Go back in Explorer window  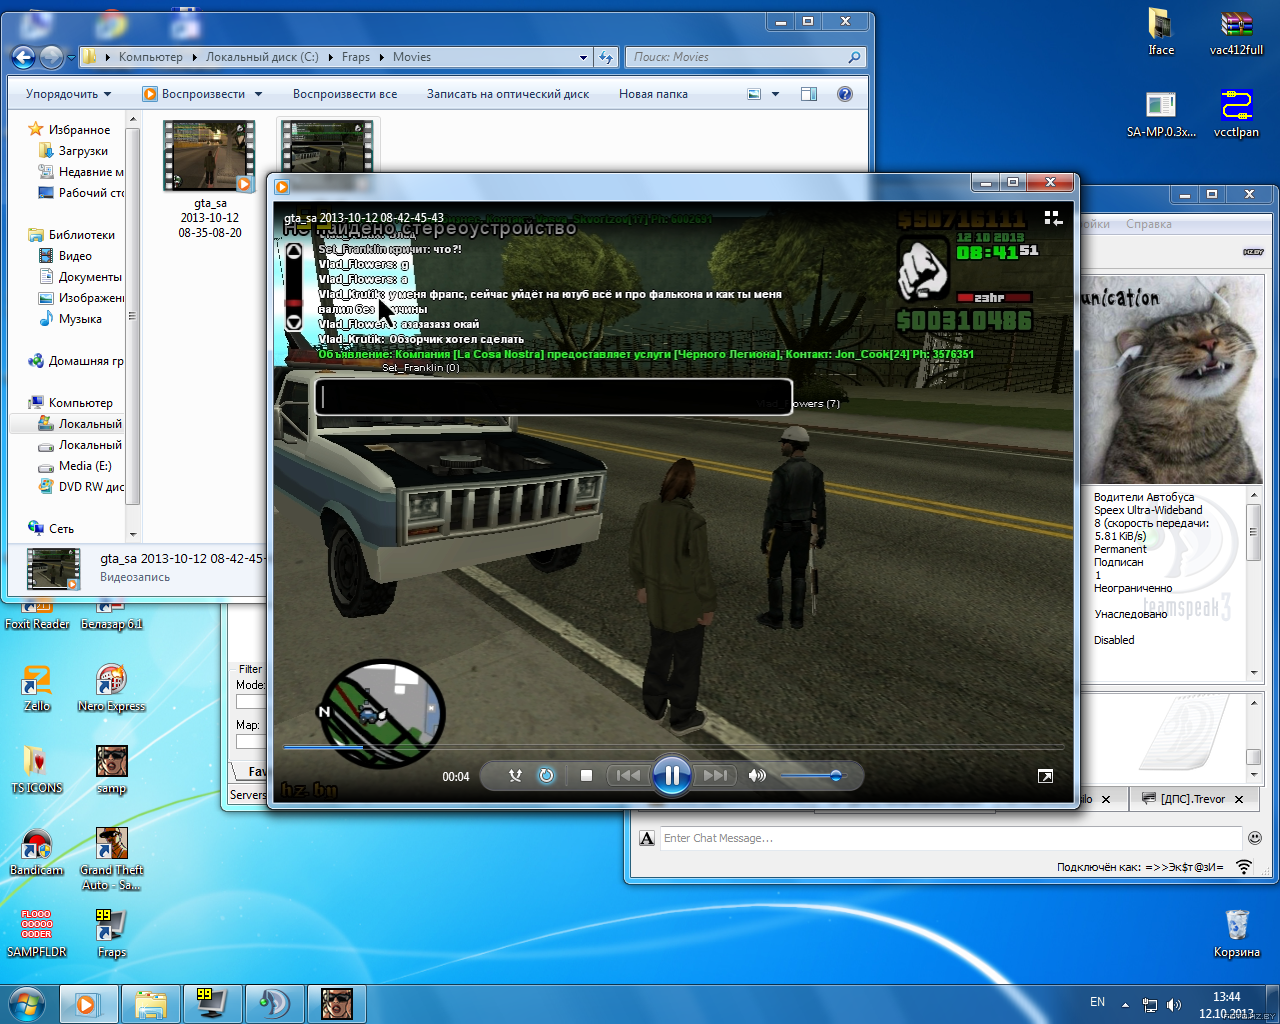(23, 57)
